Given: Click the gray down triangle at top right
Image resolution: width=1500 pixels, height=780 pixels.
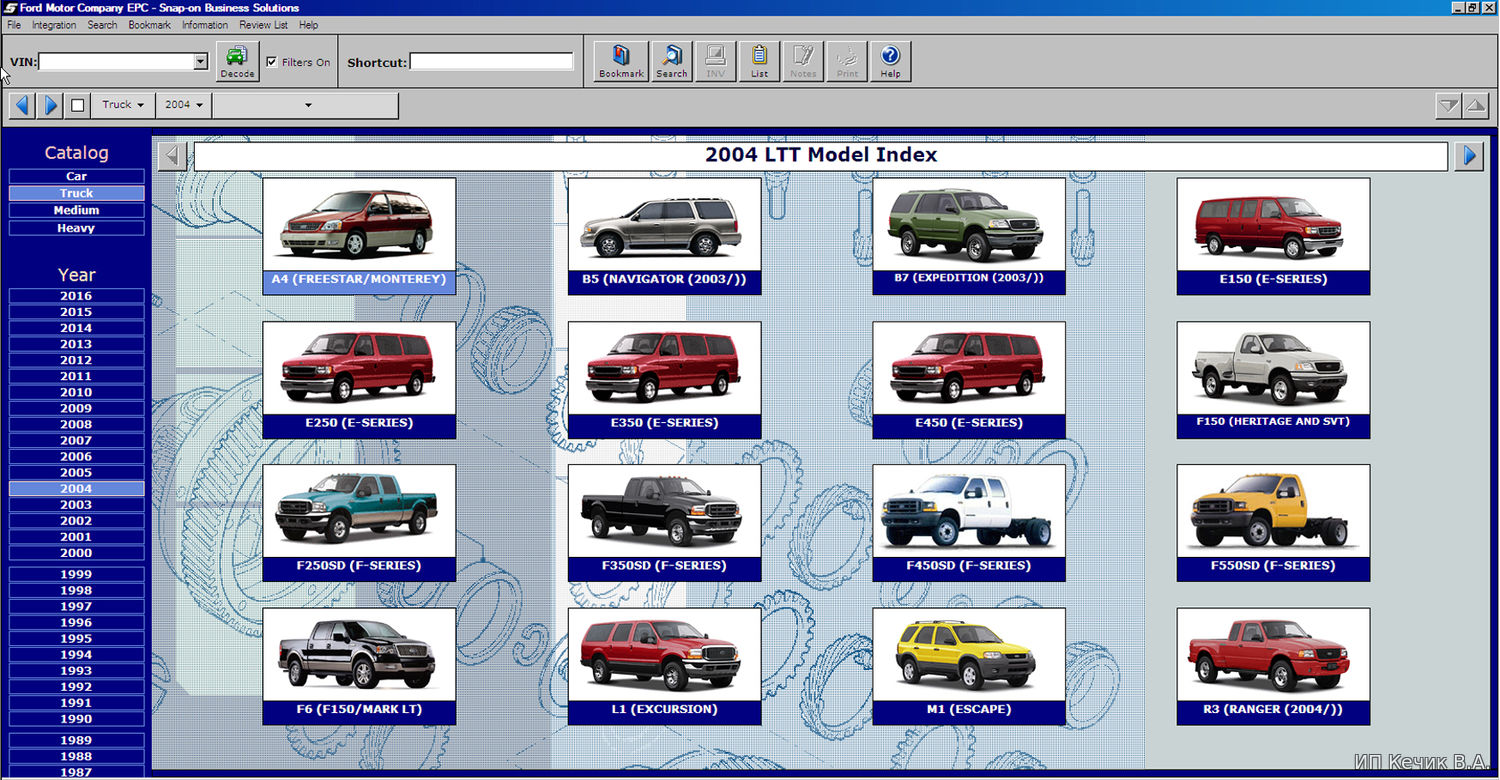Looking at the screenshot, I should pos(1448,105).
